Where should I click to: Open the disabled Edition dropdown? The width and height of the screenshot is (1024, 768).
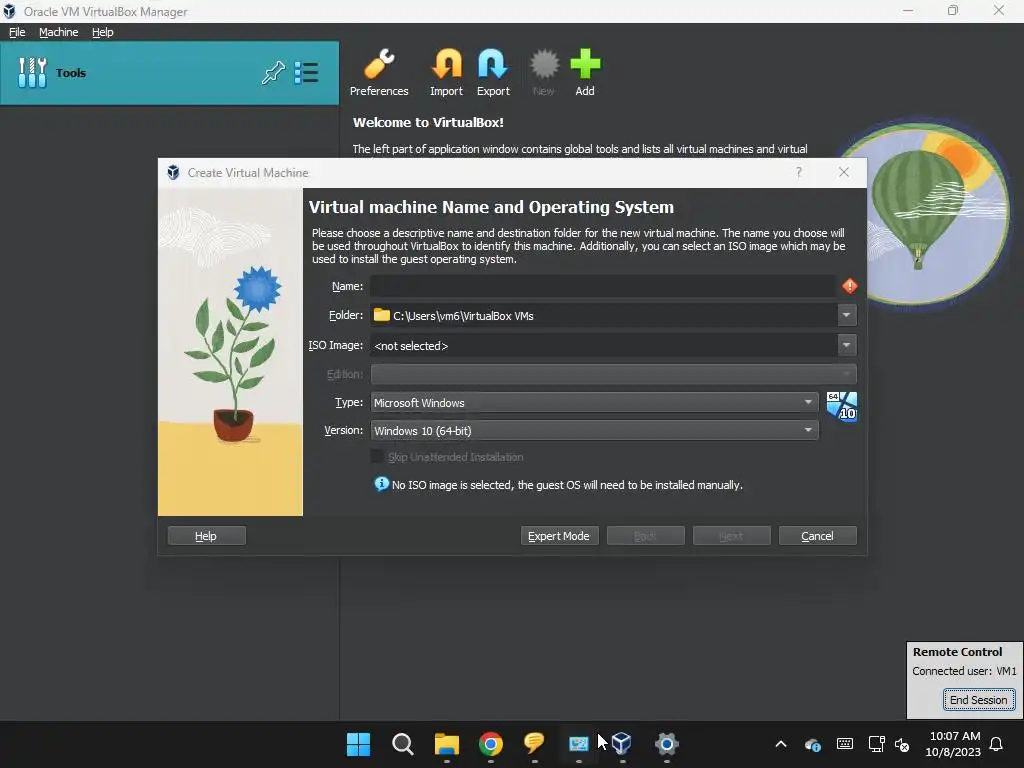pyautogui.click(x=613, y=374)
